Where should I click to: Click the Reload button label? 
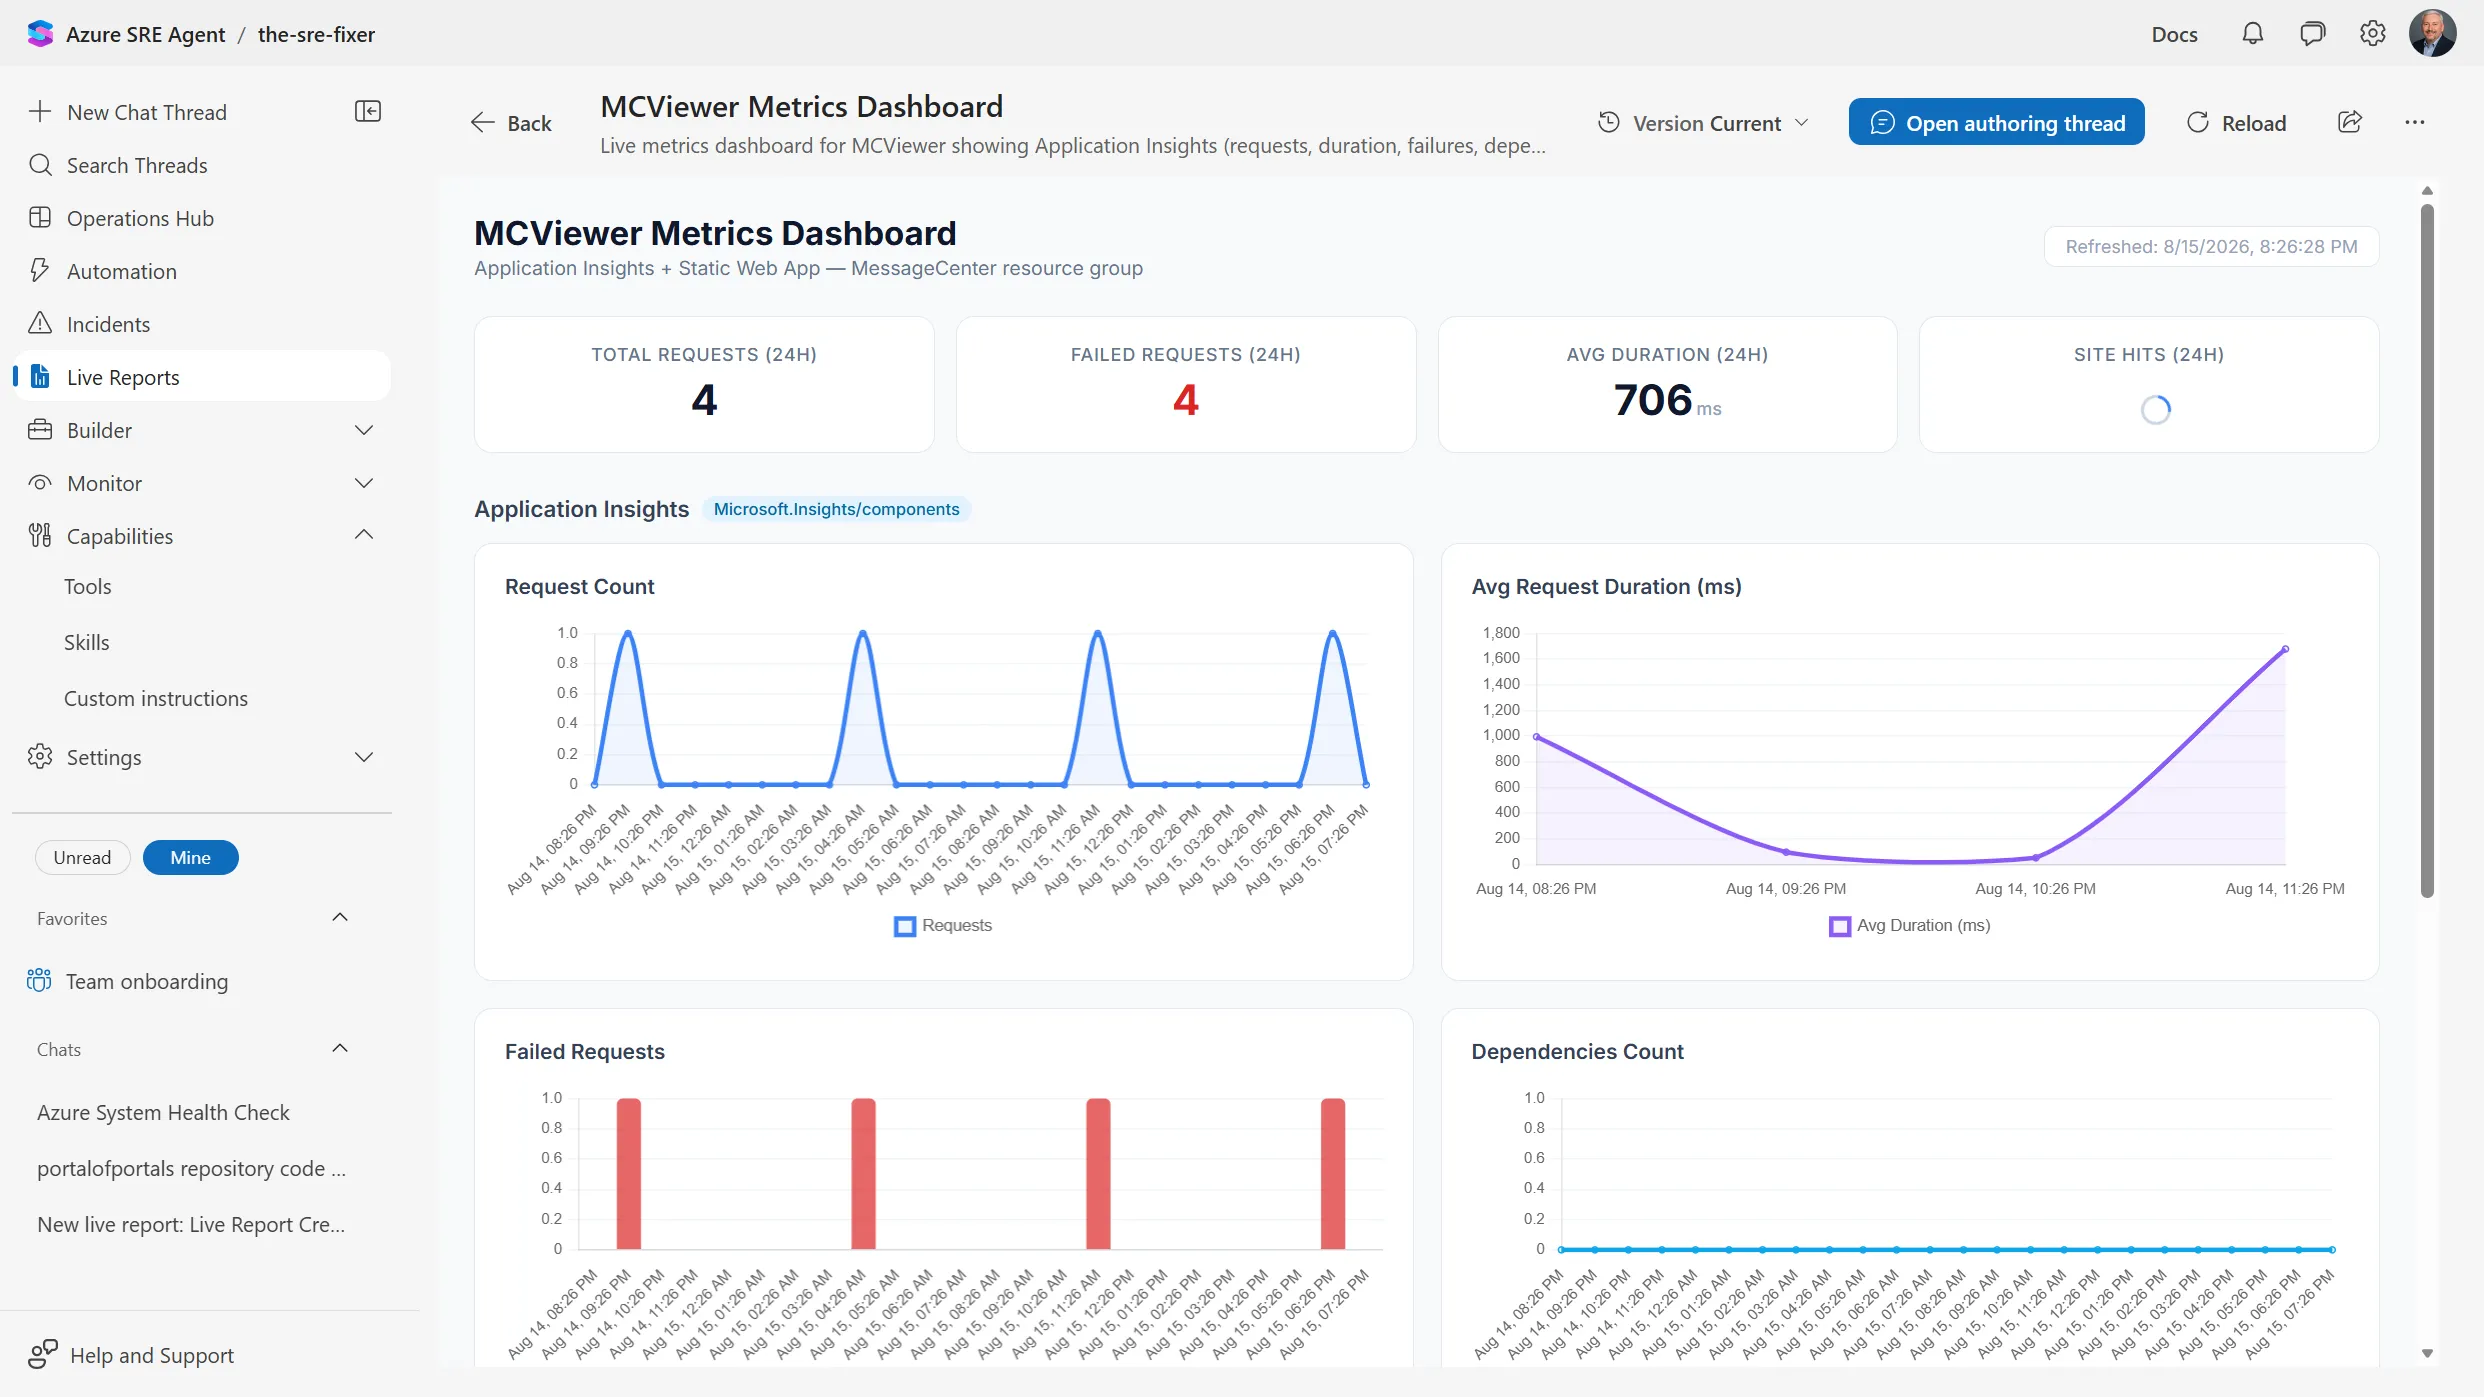click(x=2254, y=123)
